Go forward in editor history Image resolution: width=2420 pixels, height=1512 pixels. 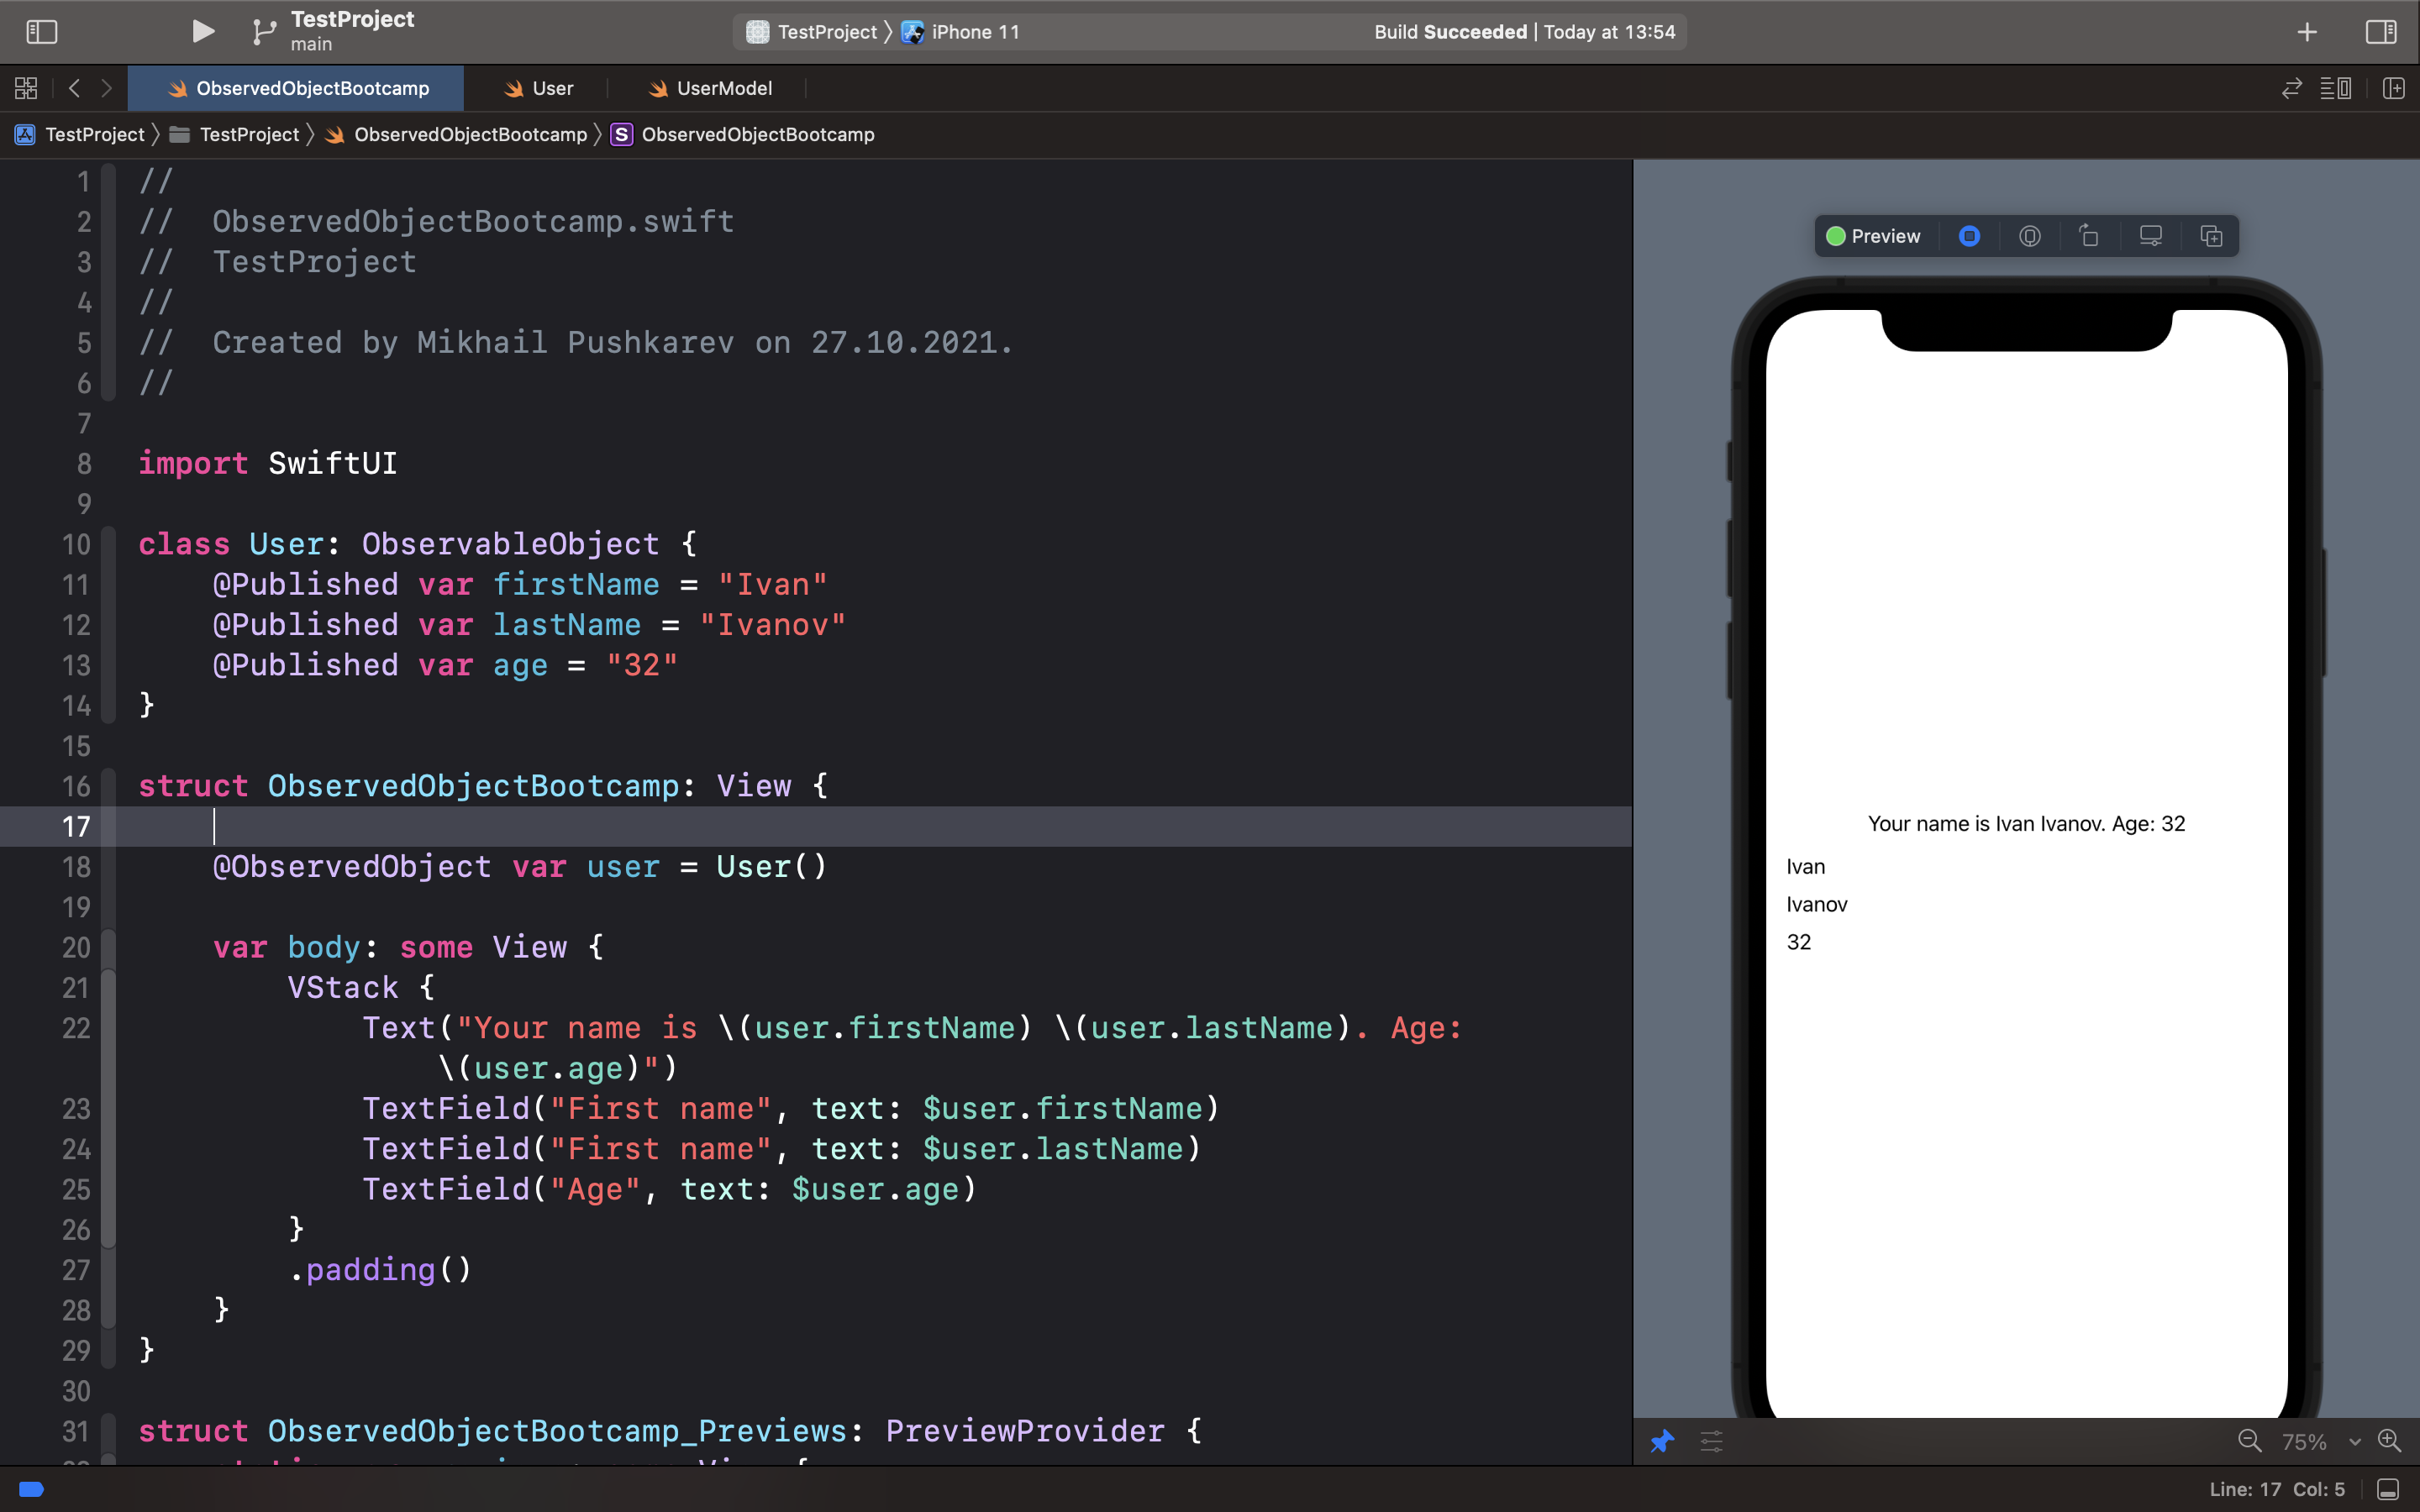click(x=106, y=88)
